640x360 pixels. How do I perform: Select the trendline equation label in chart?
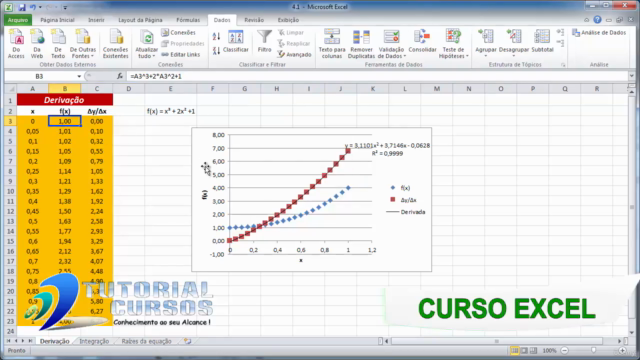tap(387, 149)
